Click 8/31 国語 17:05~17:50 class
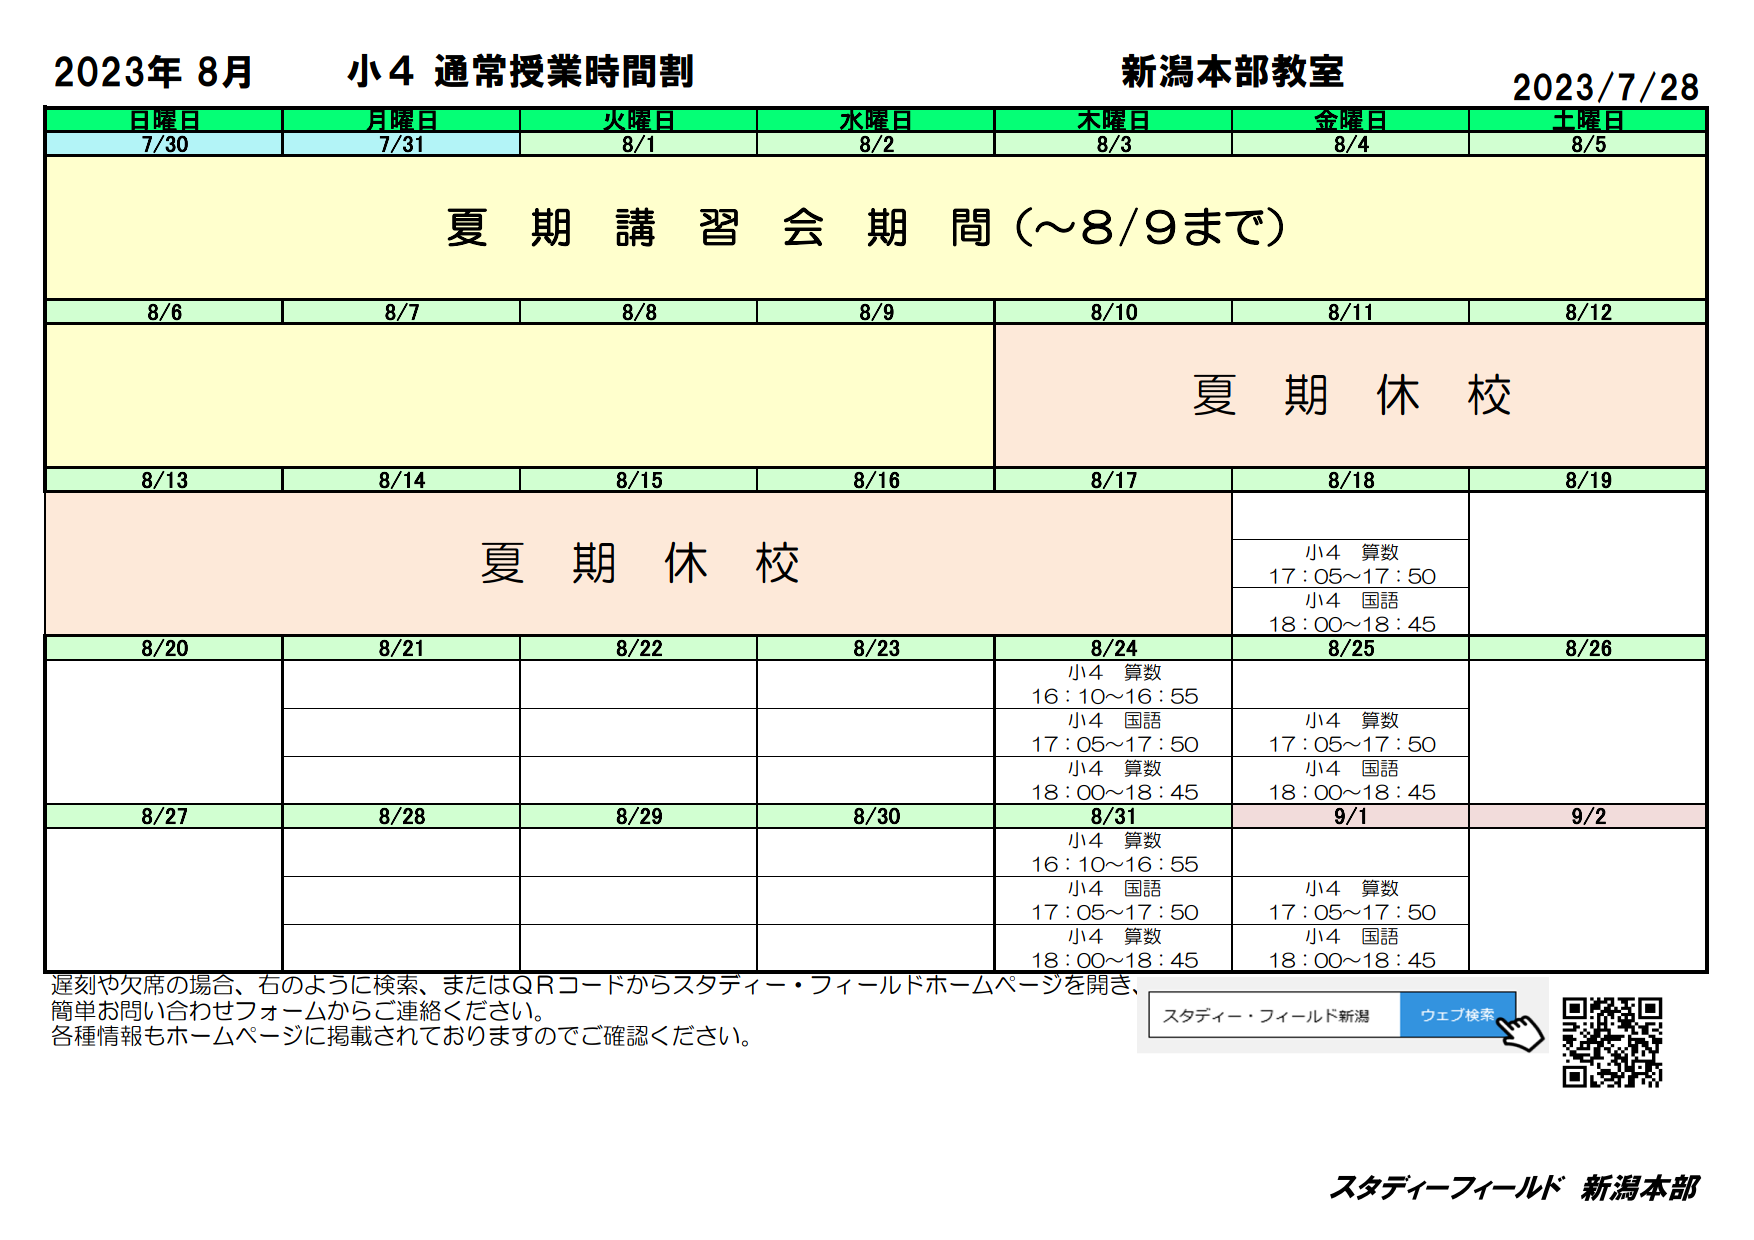The width and height of the screenshot is (1754, 1240). point(1113,900)
